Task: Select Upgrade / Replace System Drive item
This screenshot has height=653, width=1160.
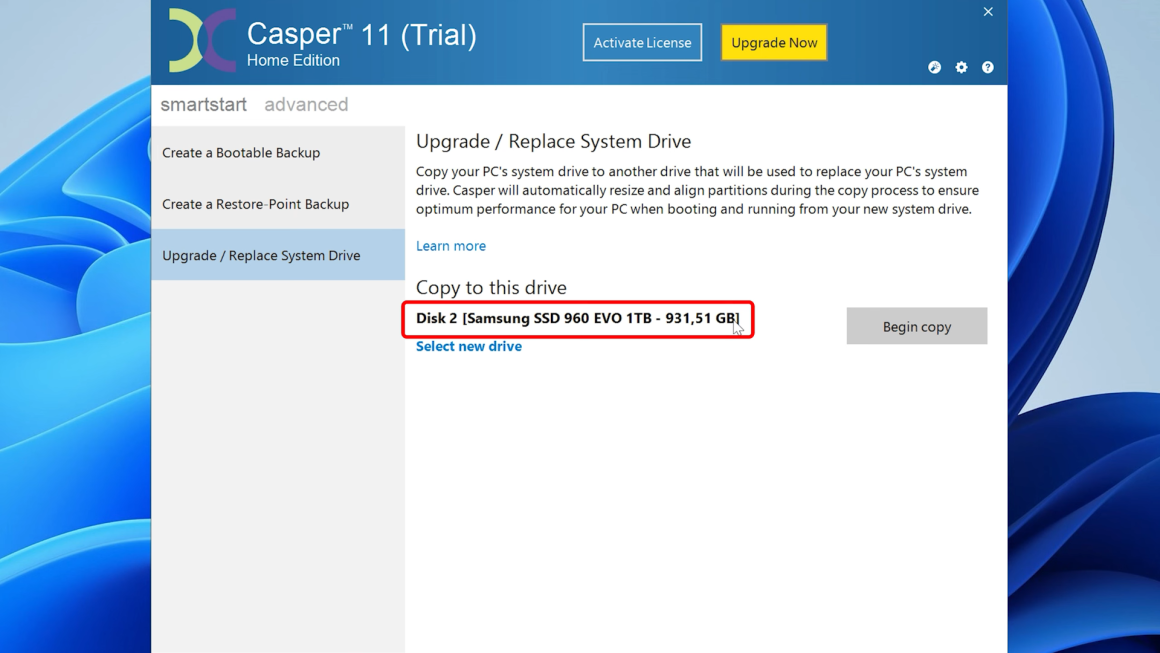Action: click(278, 255)
